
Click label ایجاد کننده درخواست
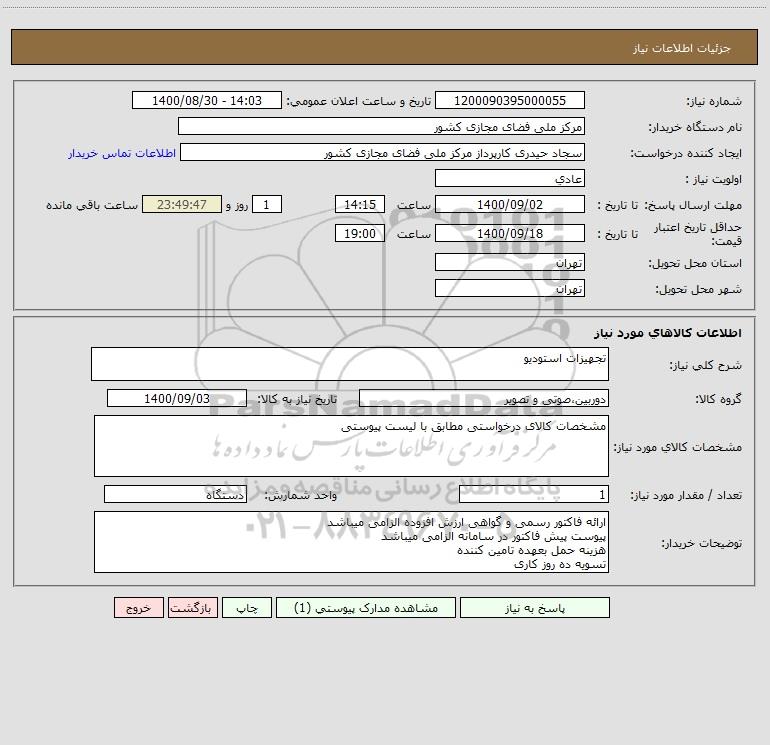pyautogui.click(x=686, y=153)
